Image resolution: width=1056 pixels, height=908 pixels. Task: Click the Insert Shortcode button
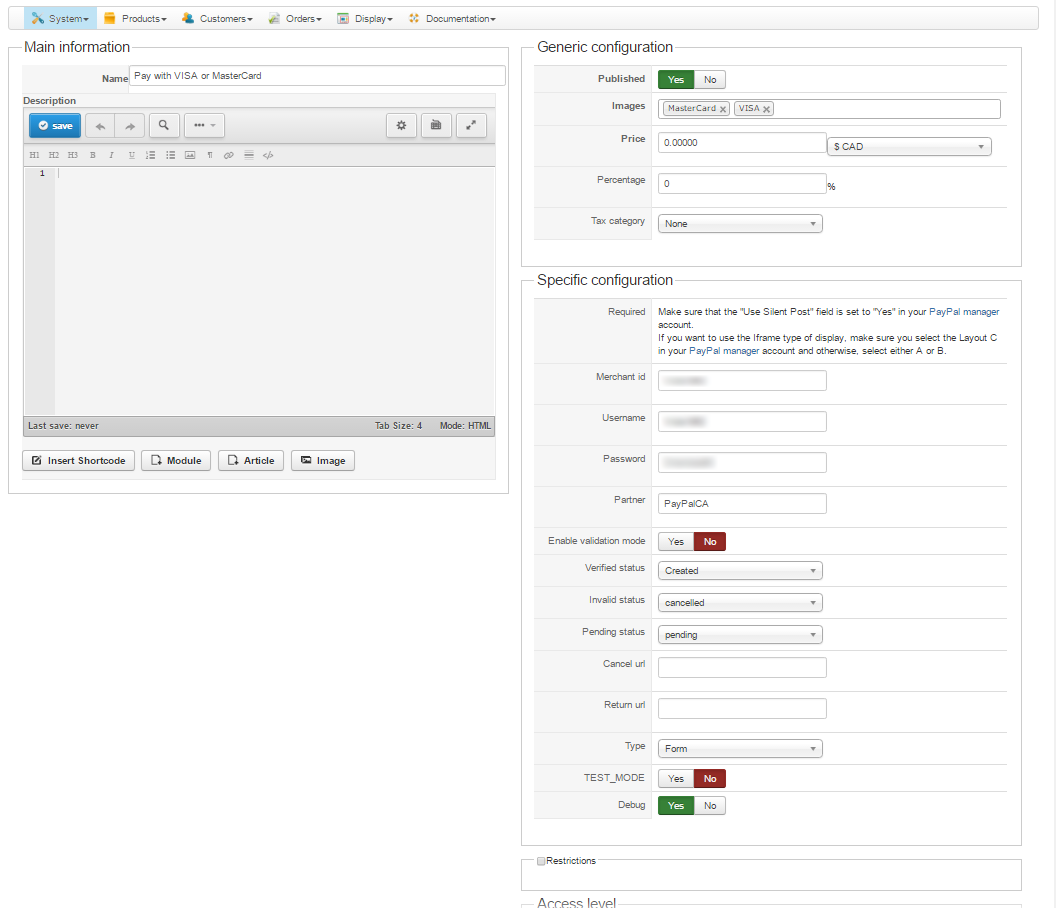pos(78,460)
